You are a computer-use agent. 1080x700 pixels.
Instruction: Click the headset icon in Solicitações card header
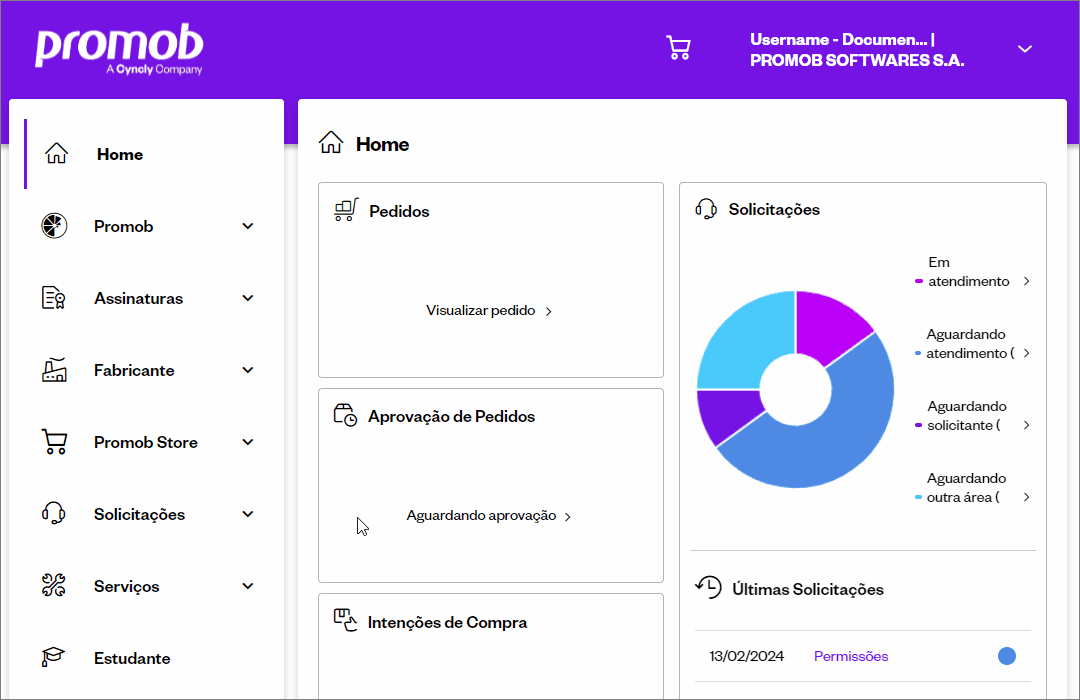pos(706,209)
